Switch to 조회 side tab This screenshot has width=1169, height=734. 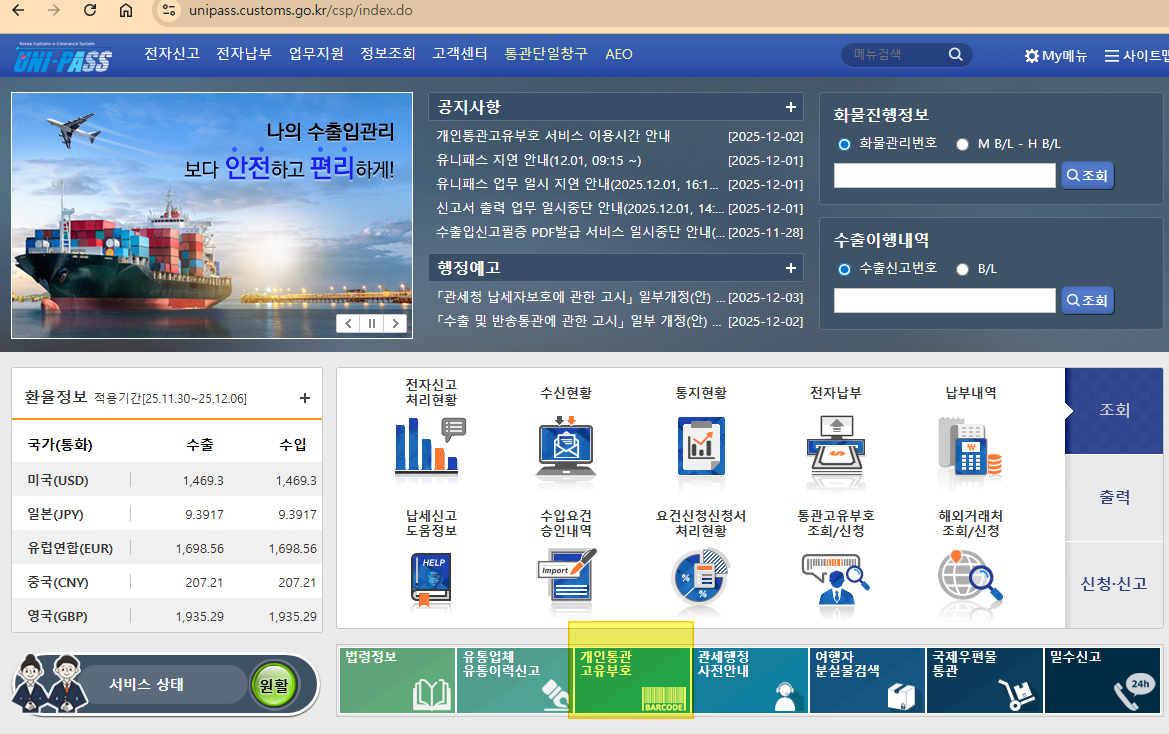coord(1114,410)
